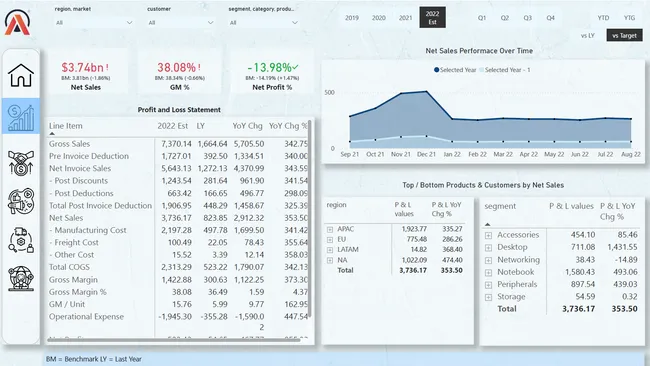This screenshot has height=366, width=650.
Task: Switch to YTD view
Action: (x=603, y=18)
